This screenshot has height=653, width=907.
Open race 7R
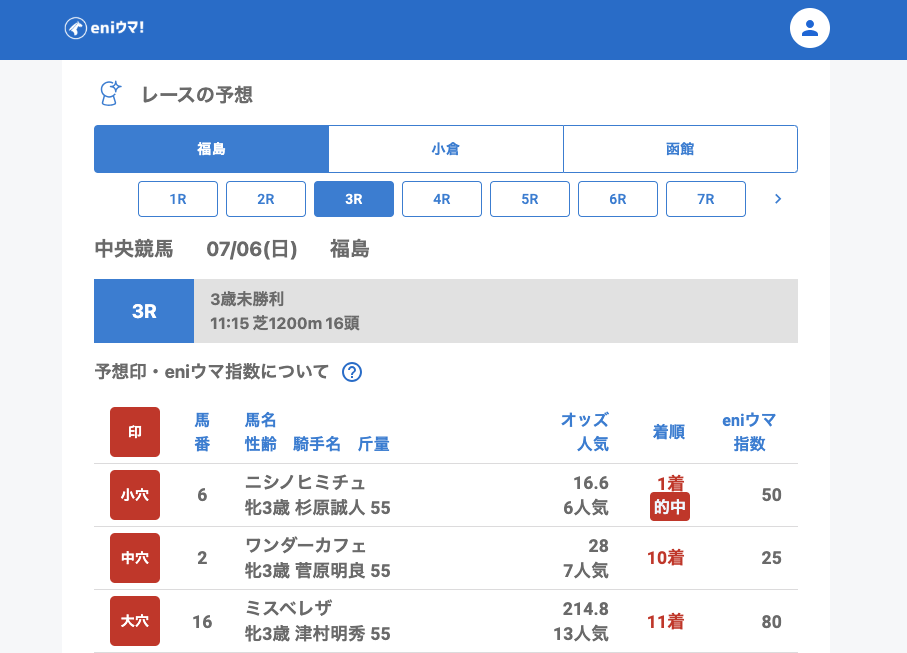[706, 199]
